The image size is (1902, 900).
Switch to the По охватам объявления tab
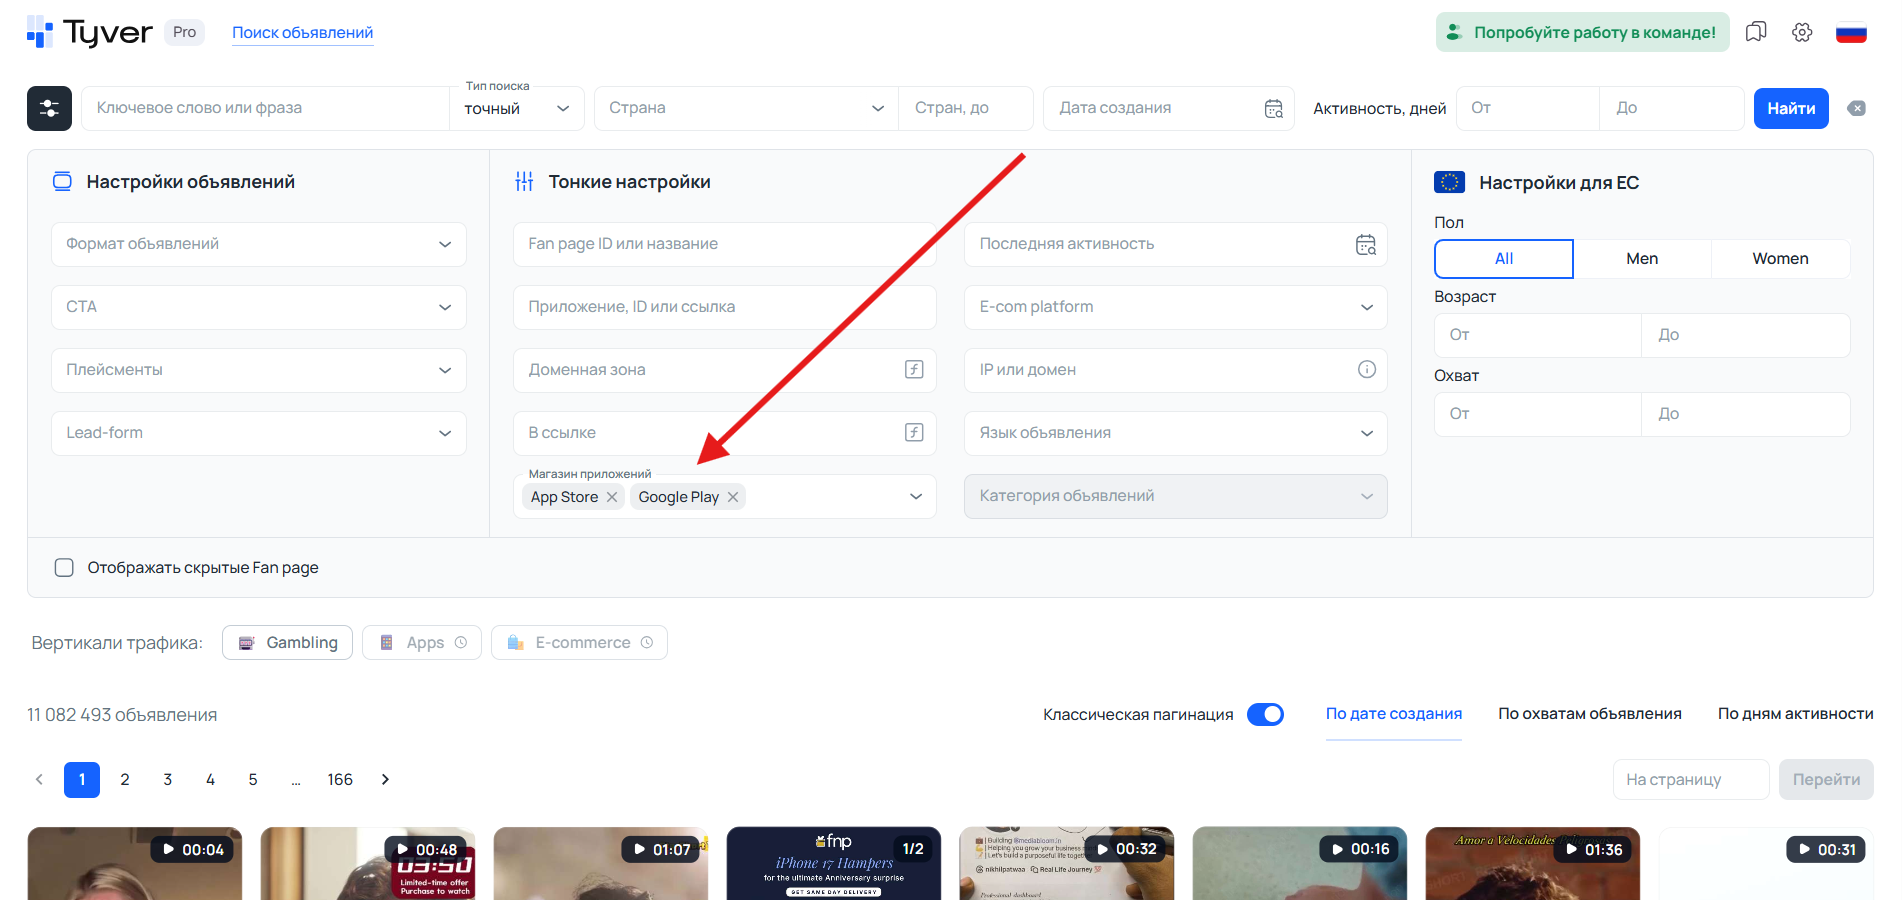(x=1589, y=713)
